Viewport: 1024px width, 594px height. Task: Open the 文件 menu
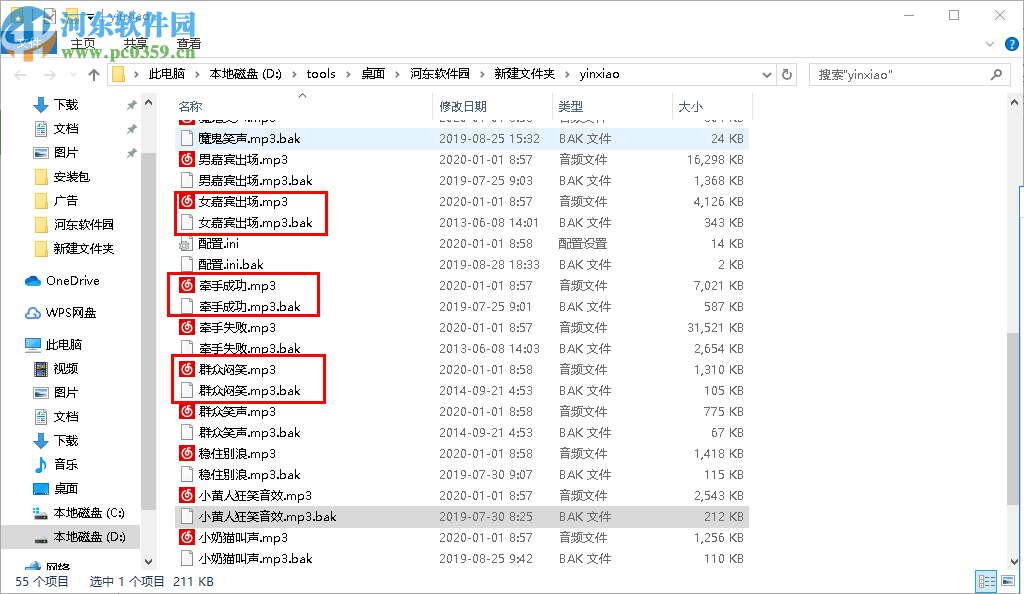pos(30,42)
